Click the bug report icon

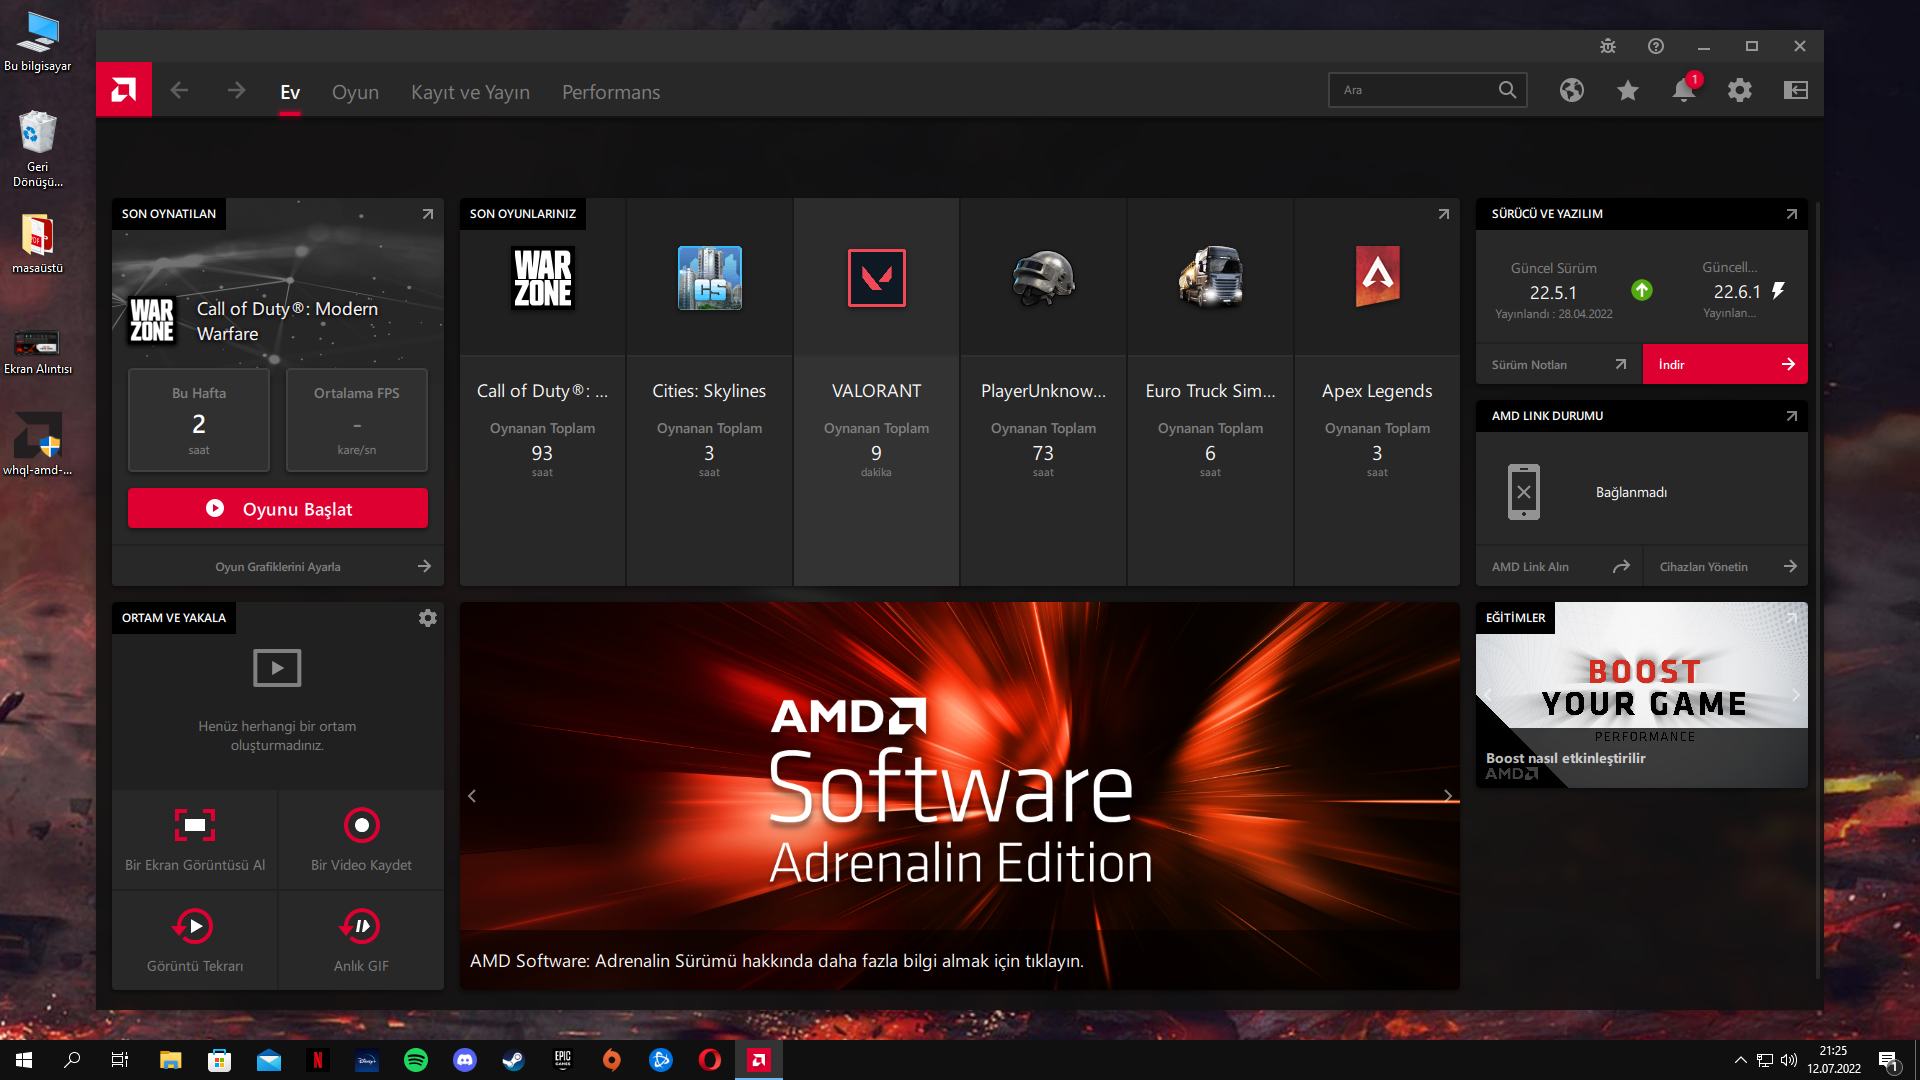coord(1607,46)
